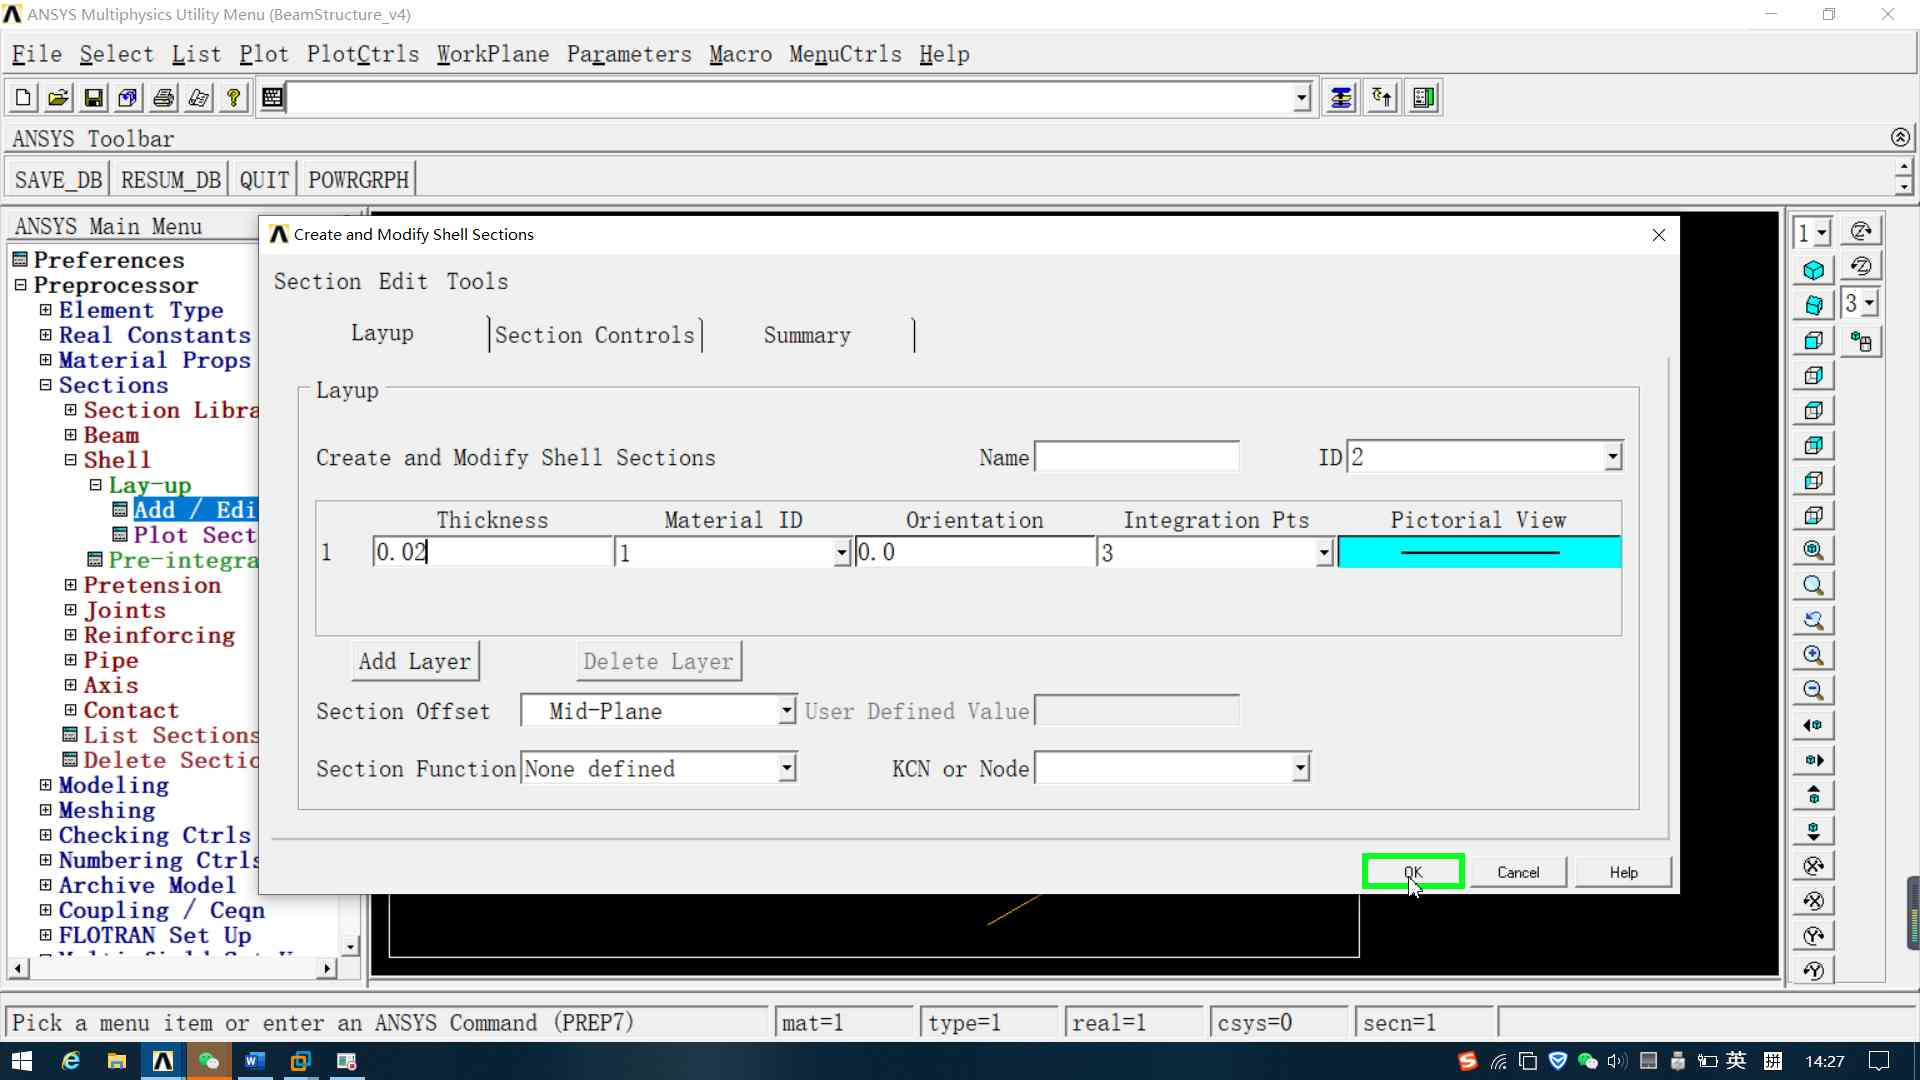1920x1080 pixels.
Task: Click the yellow question mark Help icon
Action: point(233,98)
